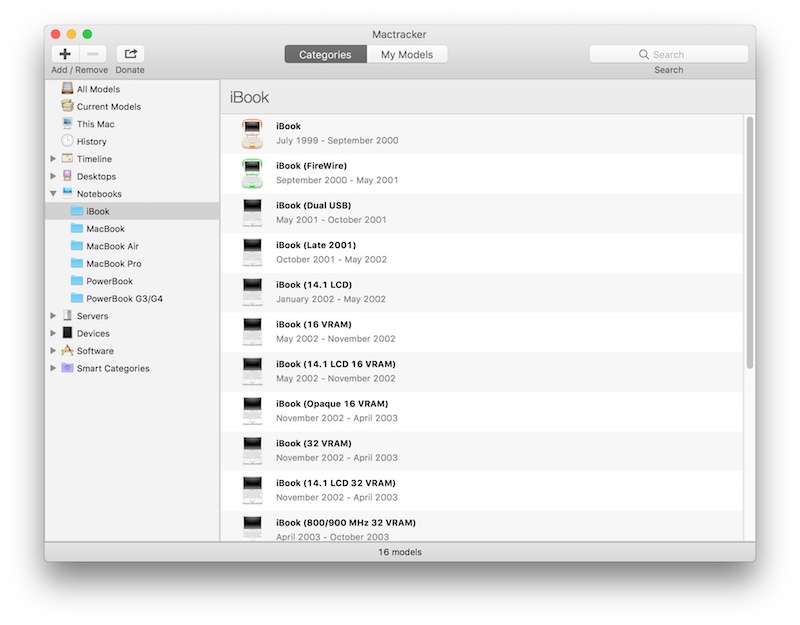The height and width of the screenshot is (625, 800).
Task: Select the All Models sidebar icon
Action: [x=67, y=89]
